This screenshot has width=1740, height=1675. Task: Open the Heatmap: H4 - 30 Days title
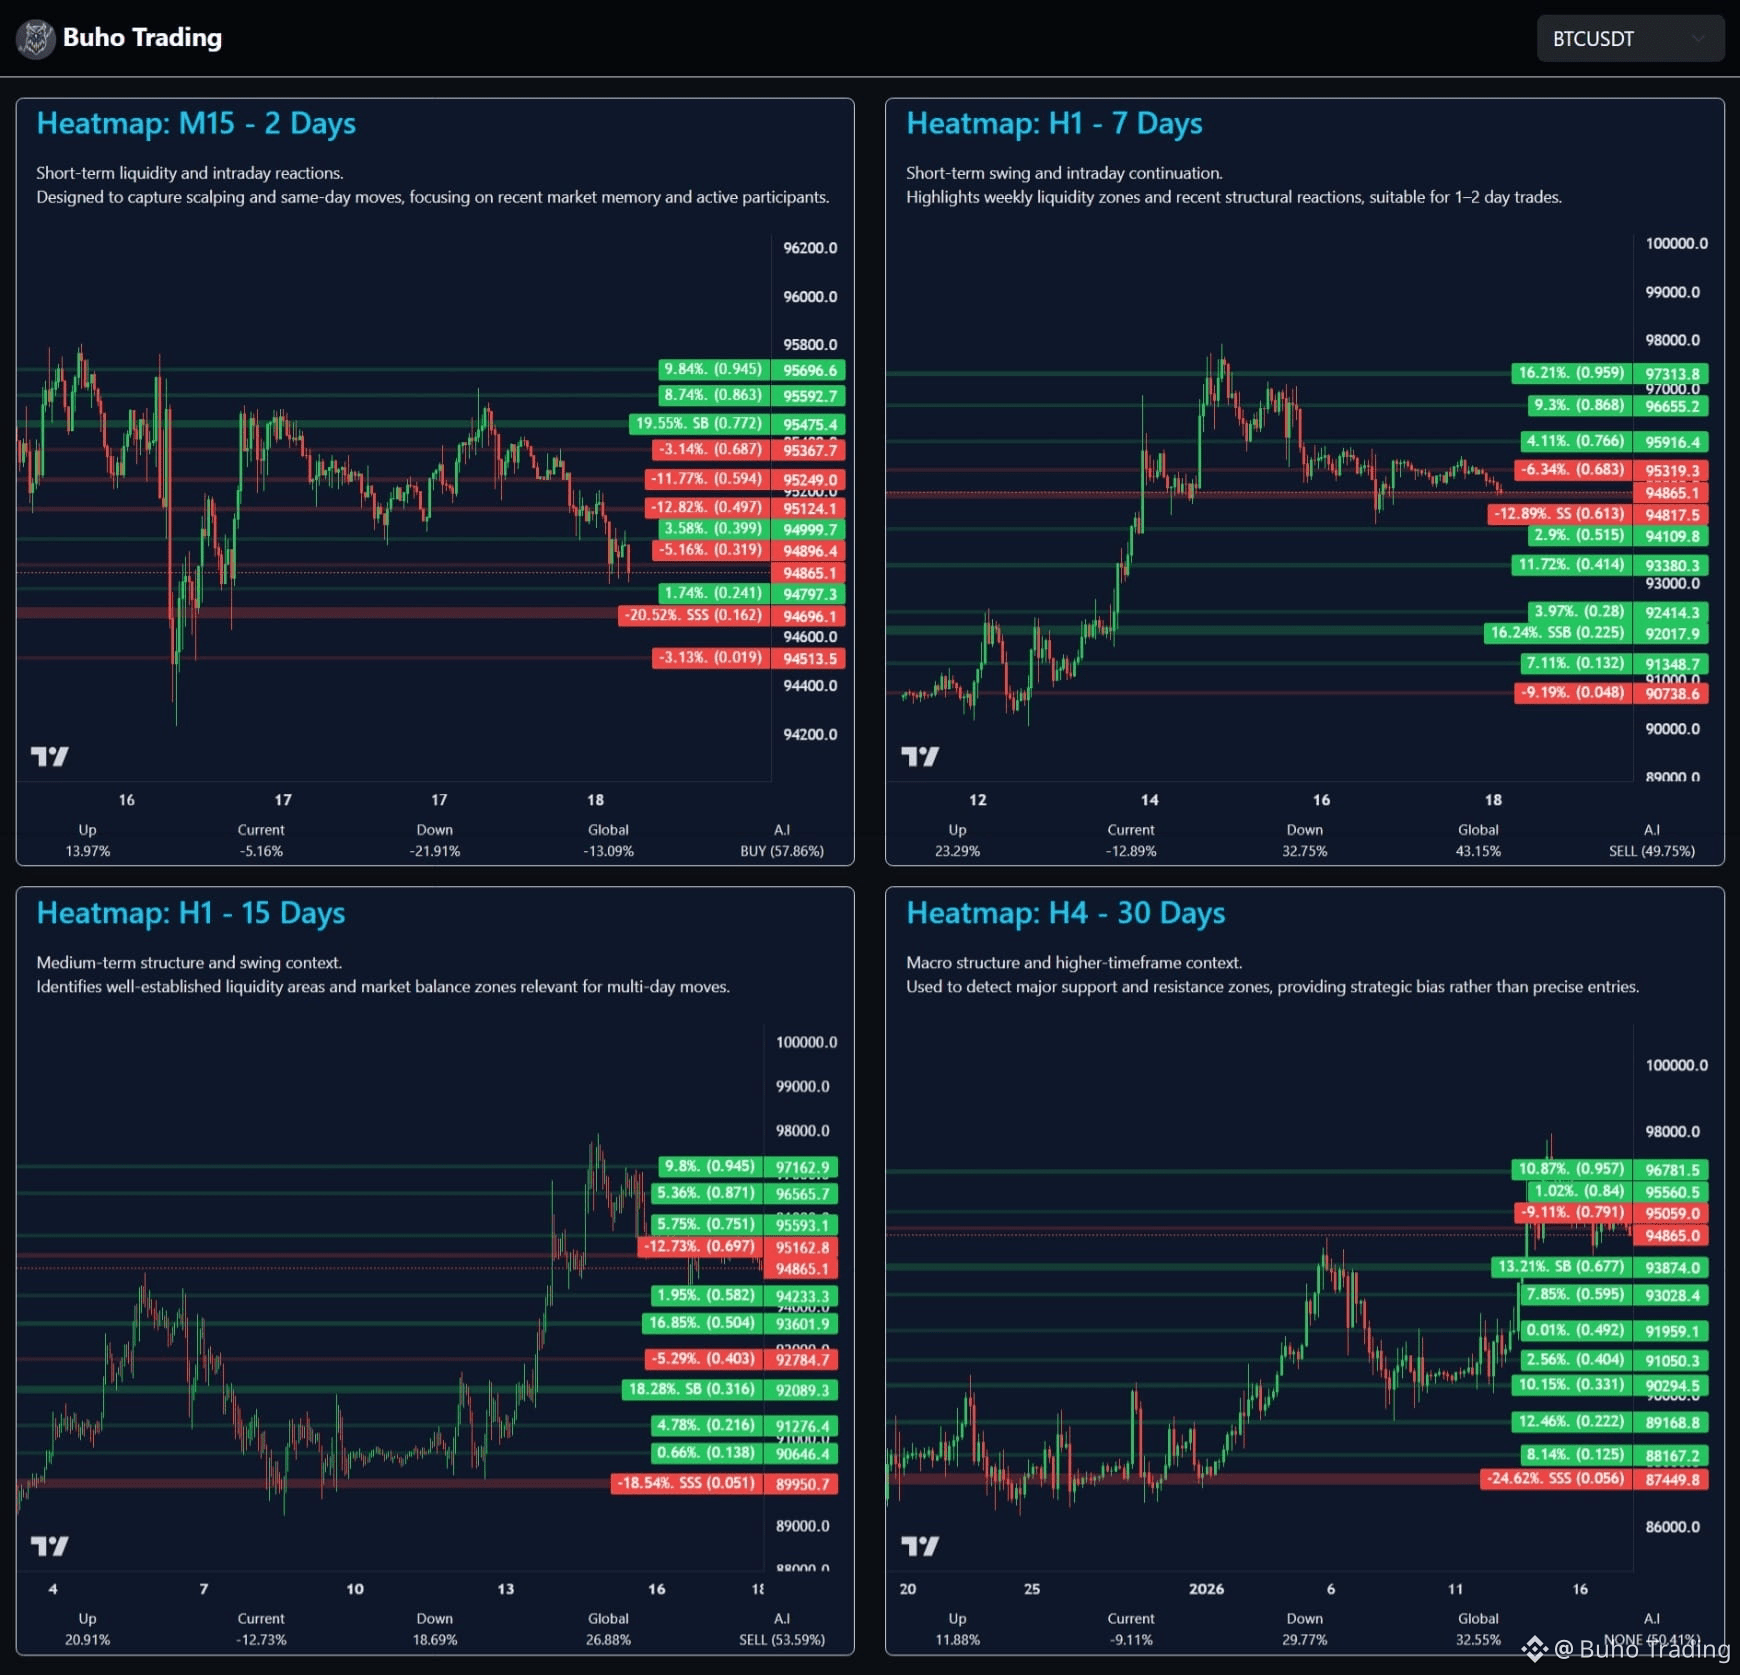tap(1065, 913)
